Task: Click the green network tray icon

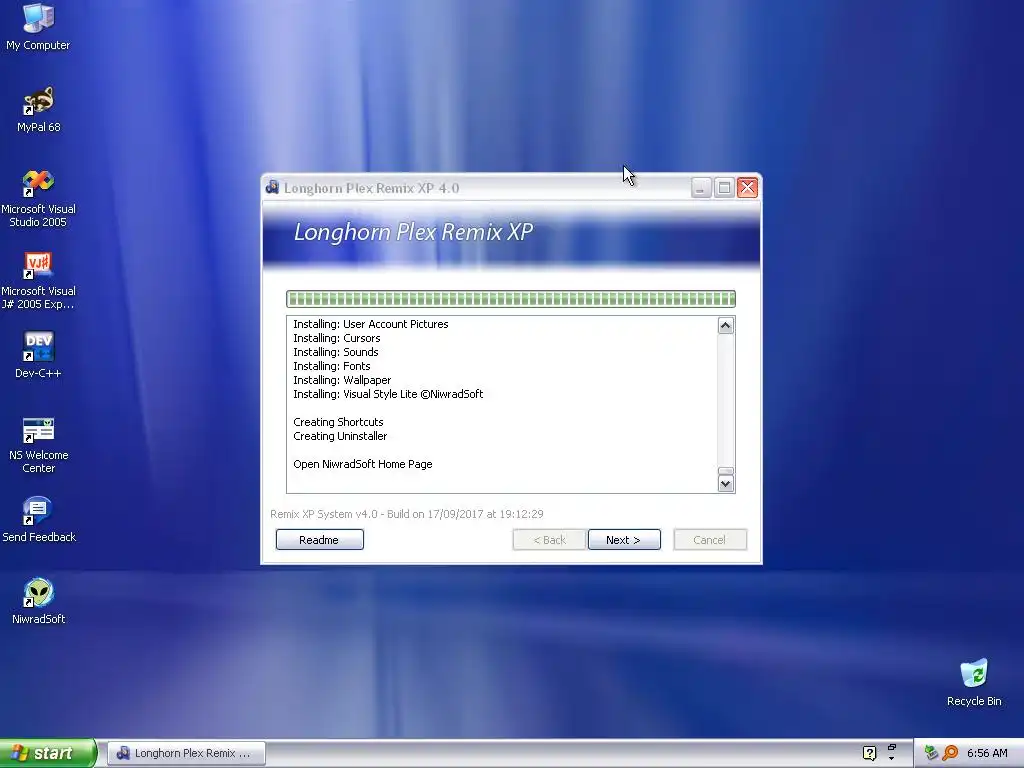Action: tap(931, 753)
